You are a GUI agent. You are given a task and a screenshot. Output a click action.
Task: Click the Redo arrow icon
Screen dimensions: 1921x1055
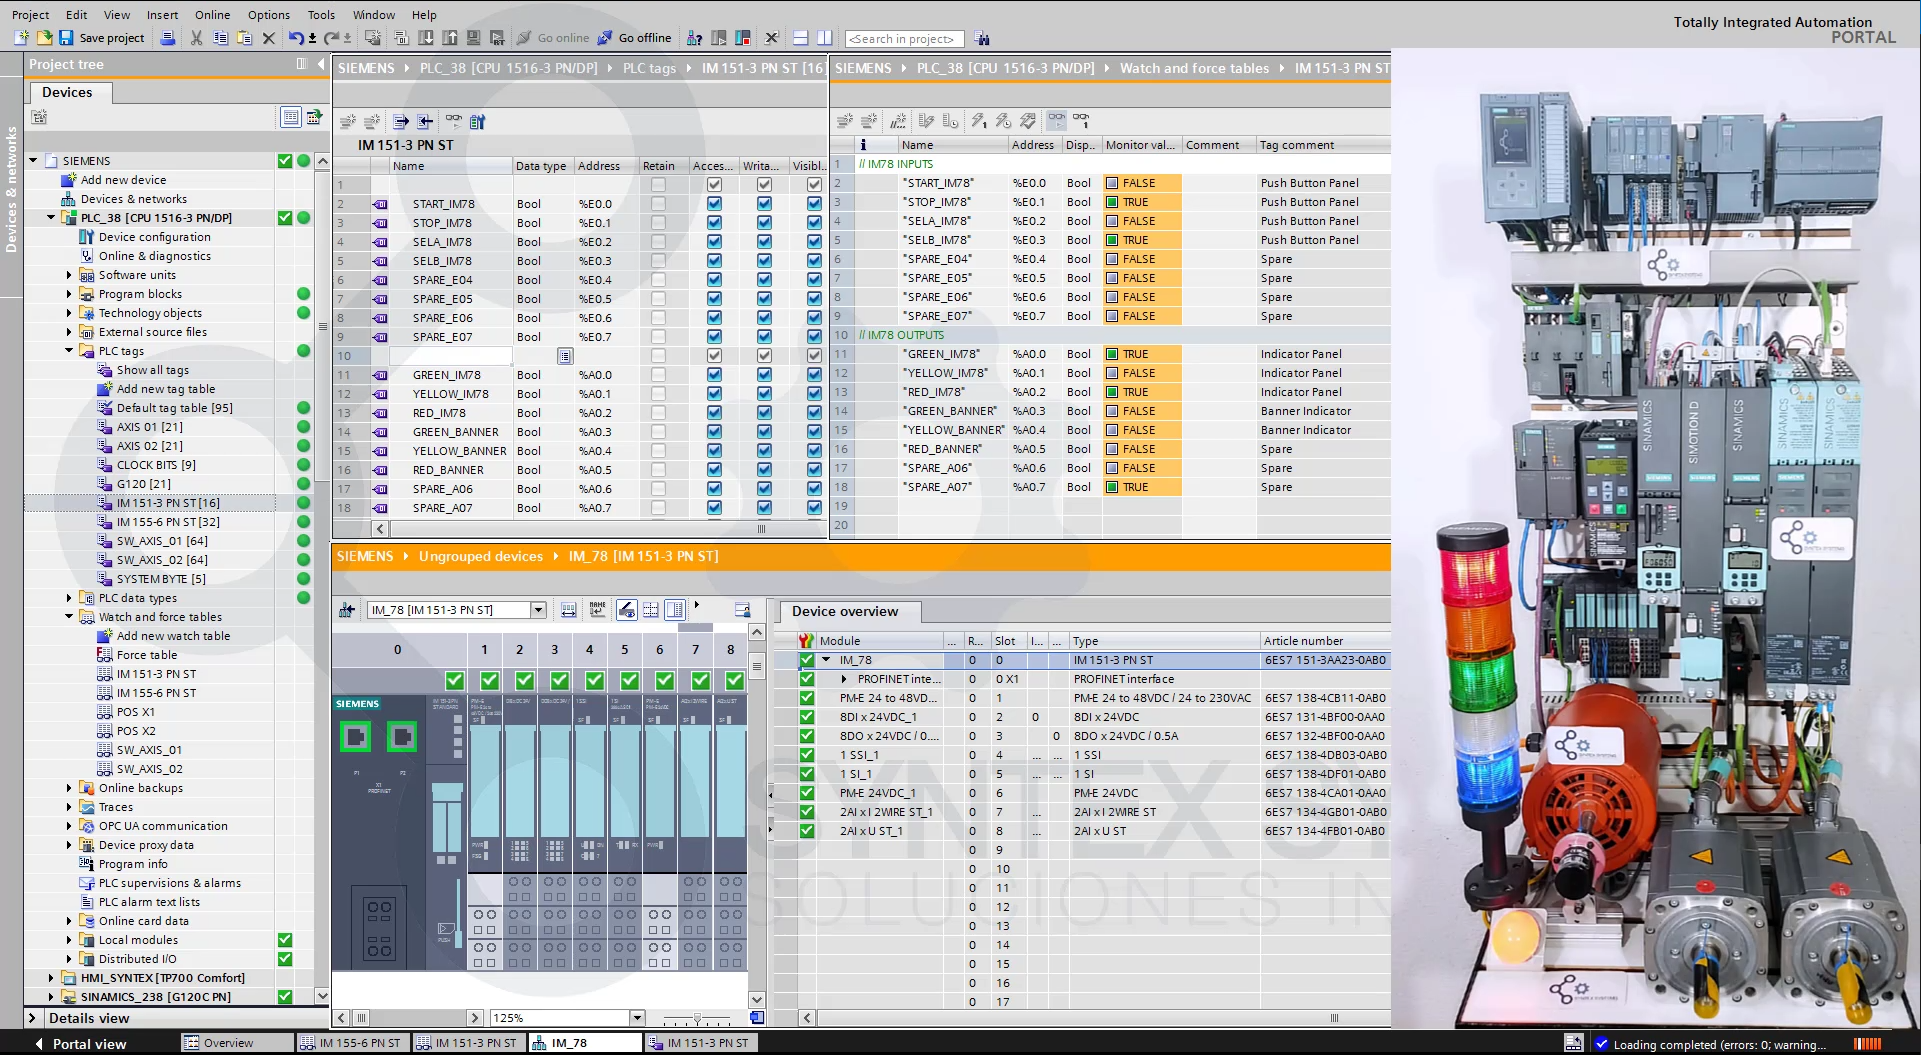(x=330, y=38)
